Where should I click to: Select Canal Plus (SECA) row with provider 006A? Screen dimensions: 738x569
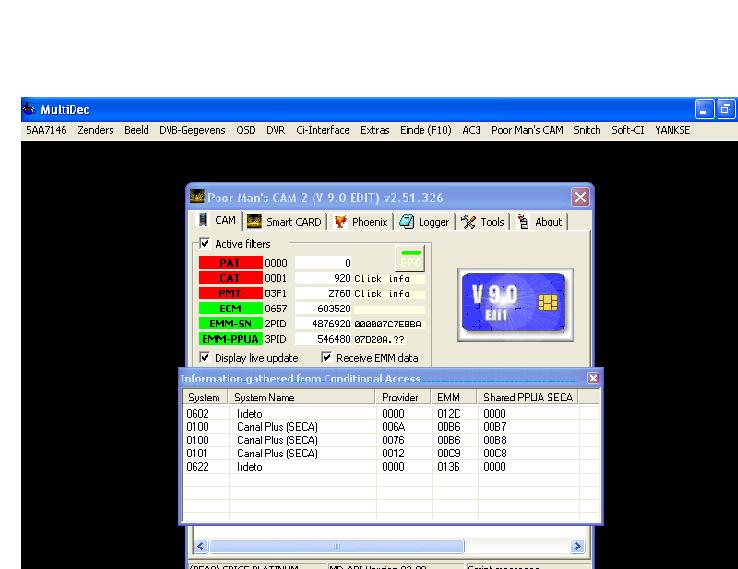click(391, 427)
